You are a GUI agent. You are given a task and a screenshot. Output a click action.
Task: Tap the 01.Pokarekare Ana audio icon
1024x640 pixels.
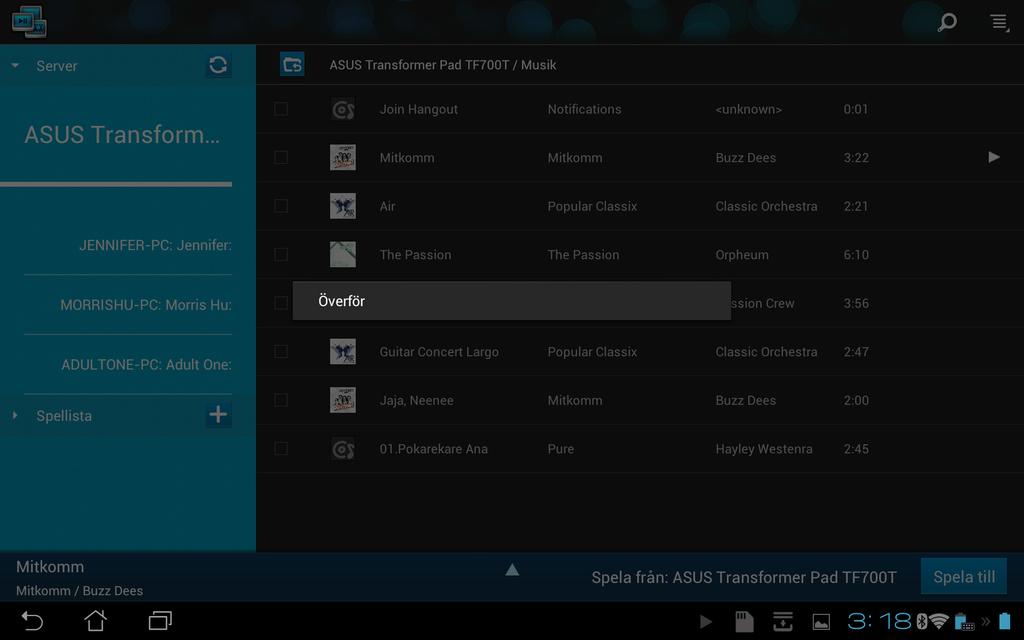point(343,449)
